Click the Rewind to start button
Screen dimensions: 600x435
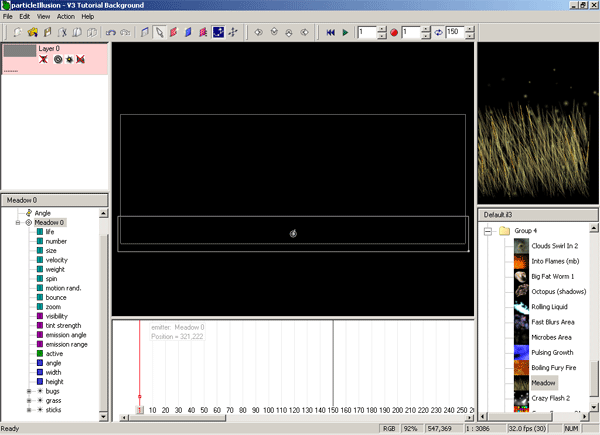tap(331, 33)
